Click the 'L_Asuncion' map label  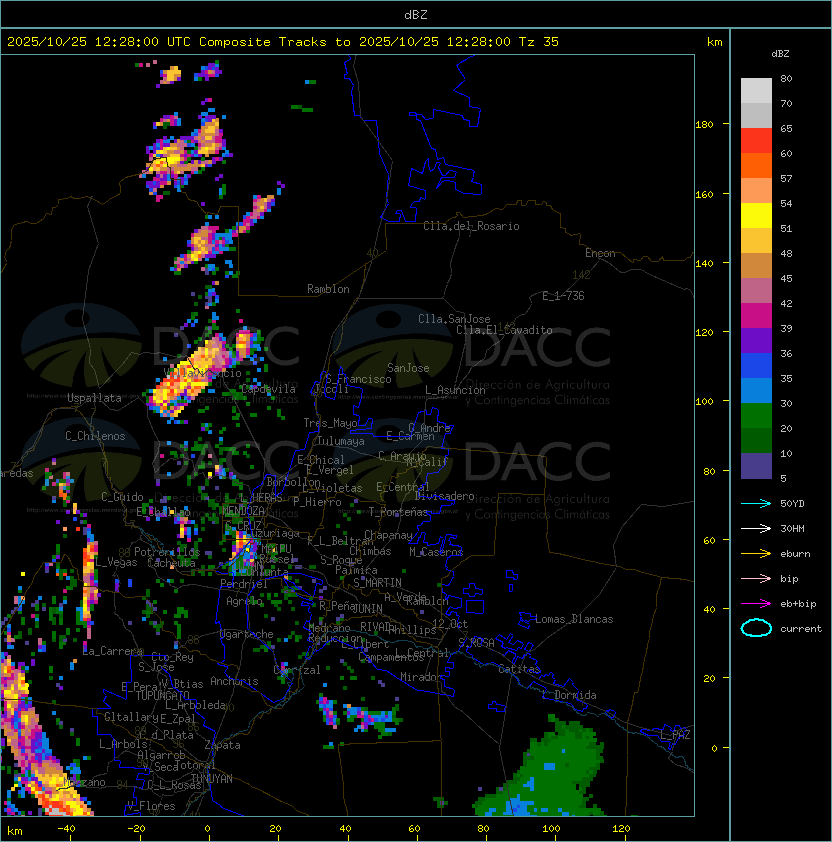pyautogui.click(x=455, y=390)
